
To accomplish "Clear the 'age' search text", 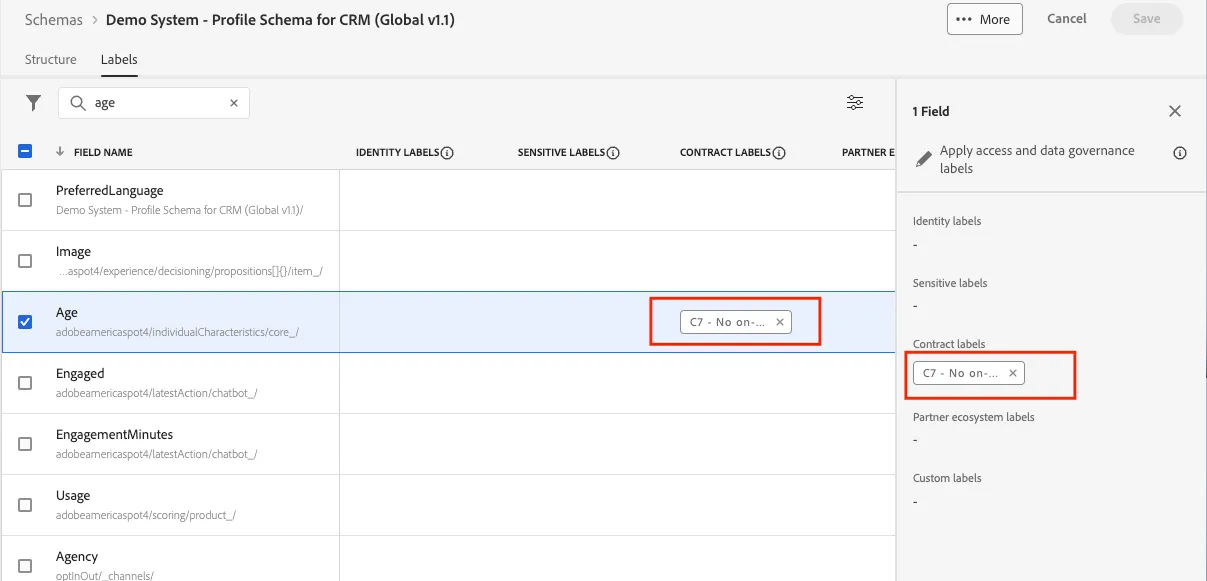I will tap(234, 103).
